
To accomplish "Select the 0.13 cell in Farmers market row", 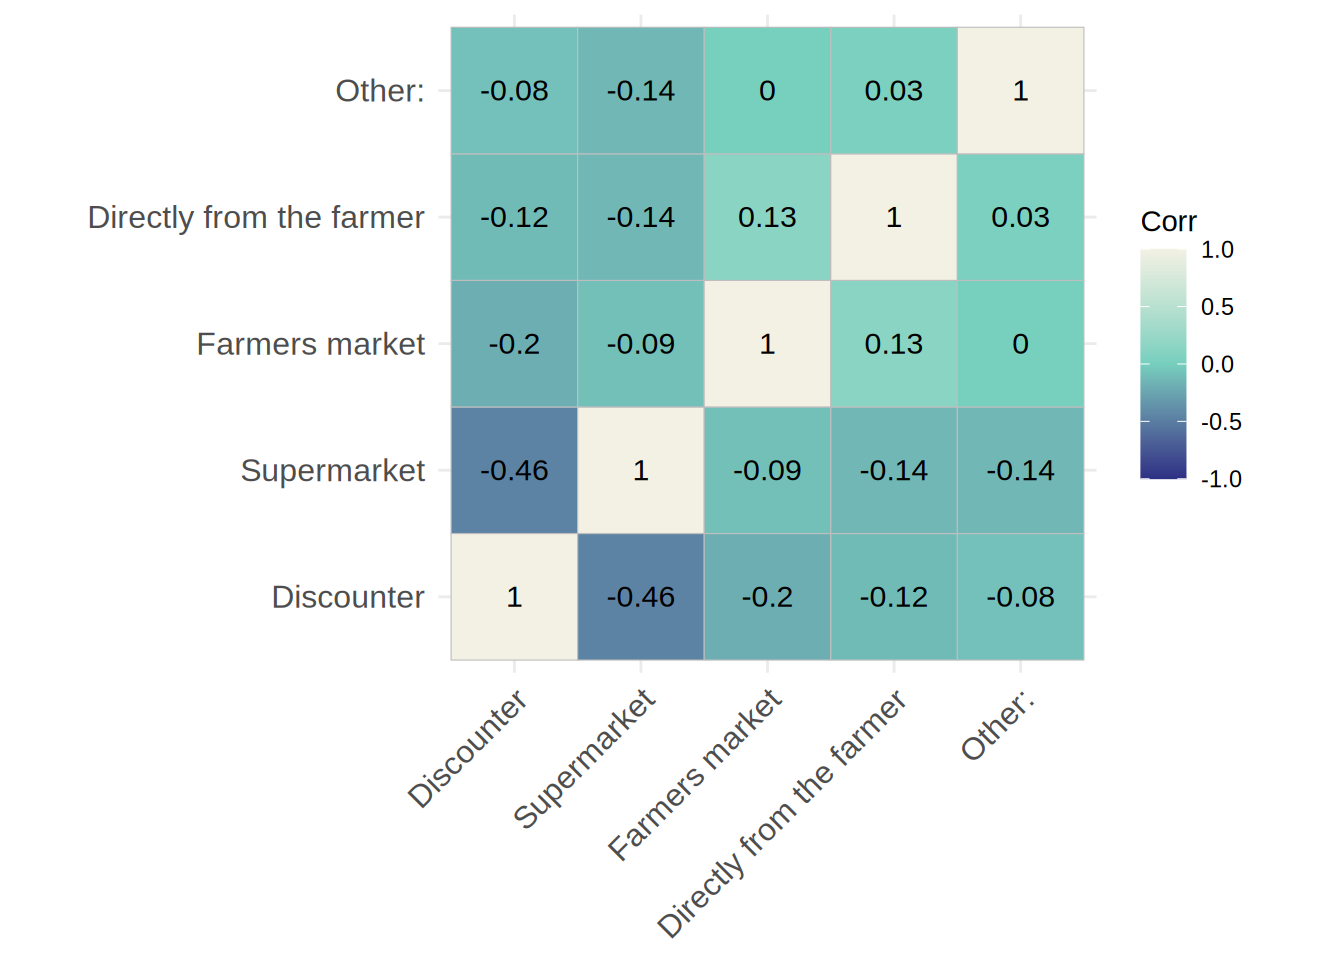I will click(x=894, y=344).
